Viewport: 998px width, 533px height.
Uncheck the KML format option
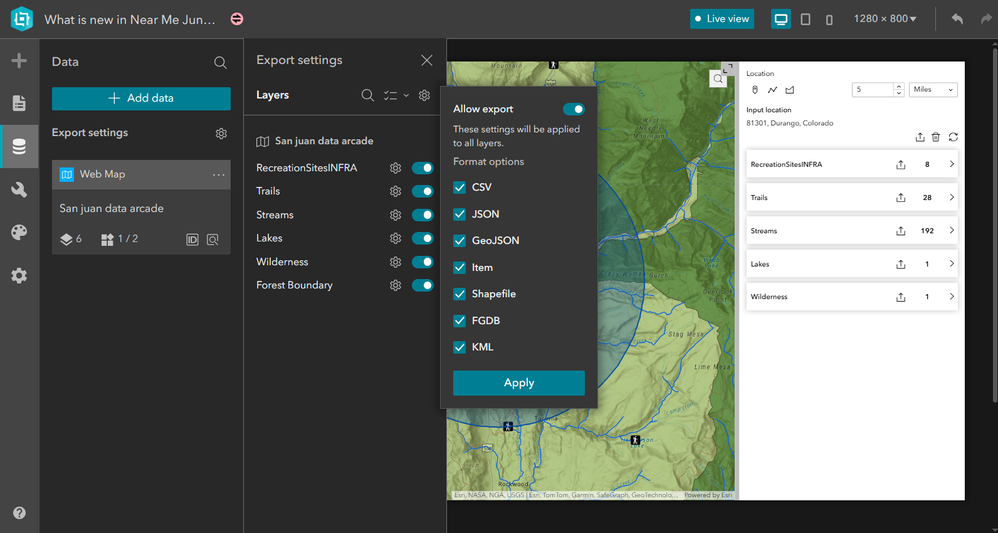tap(460, 347)
